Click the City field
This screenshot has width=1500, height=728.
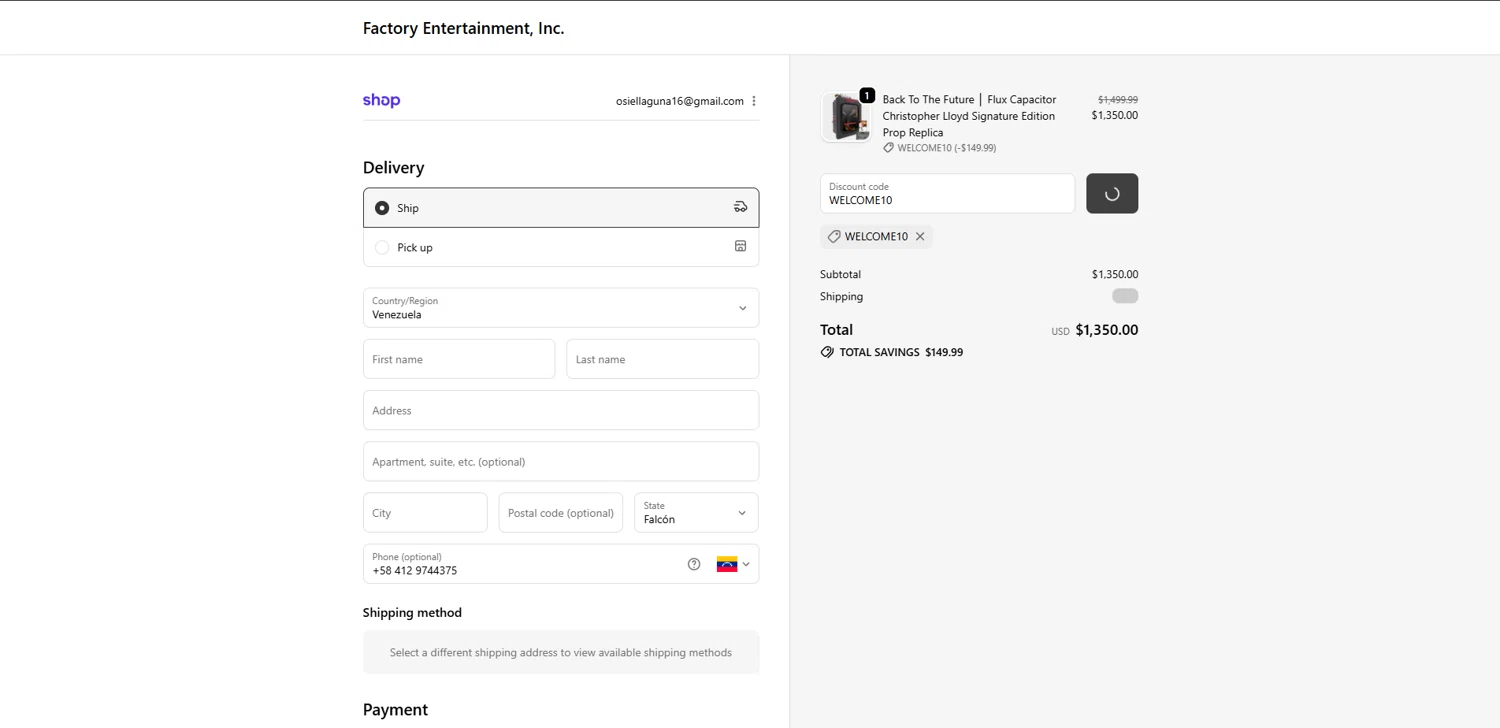(425, 513)
